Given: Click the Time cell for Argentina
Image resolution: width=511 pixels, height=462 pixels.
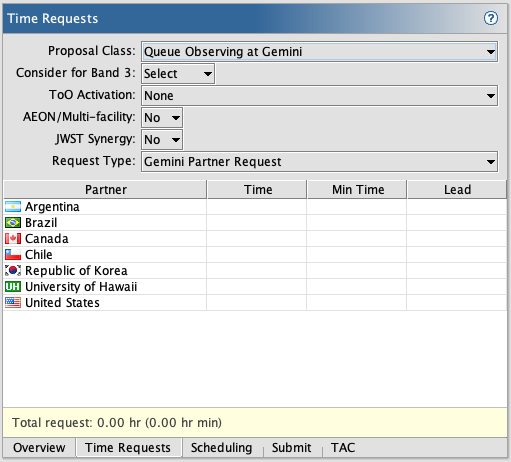Looking at the screenshot, I should [x=257, y=207].
